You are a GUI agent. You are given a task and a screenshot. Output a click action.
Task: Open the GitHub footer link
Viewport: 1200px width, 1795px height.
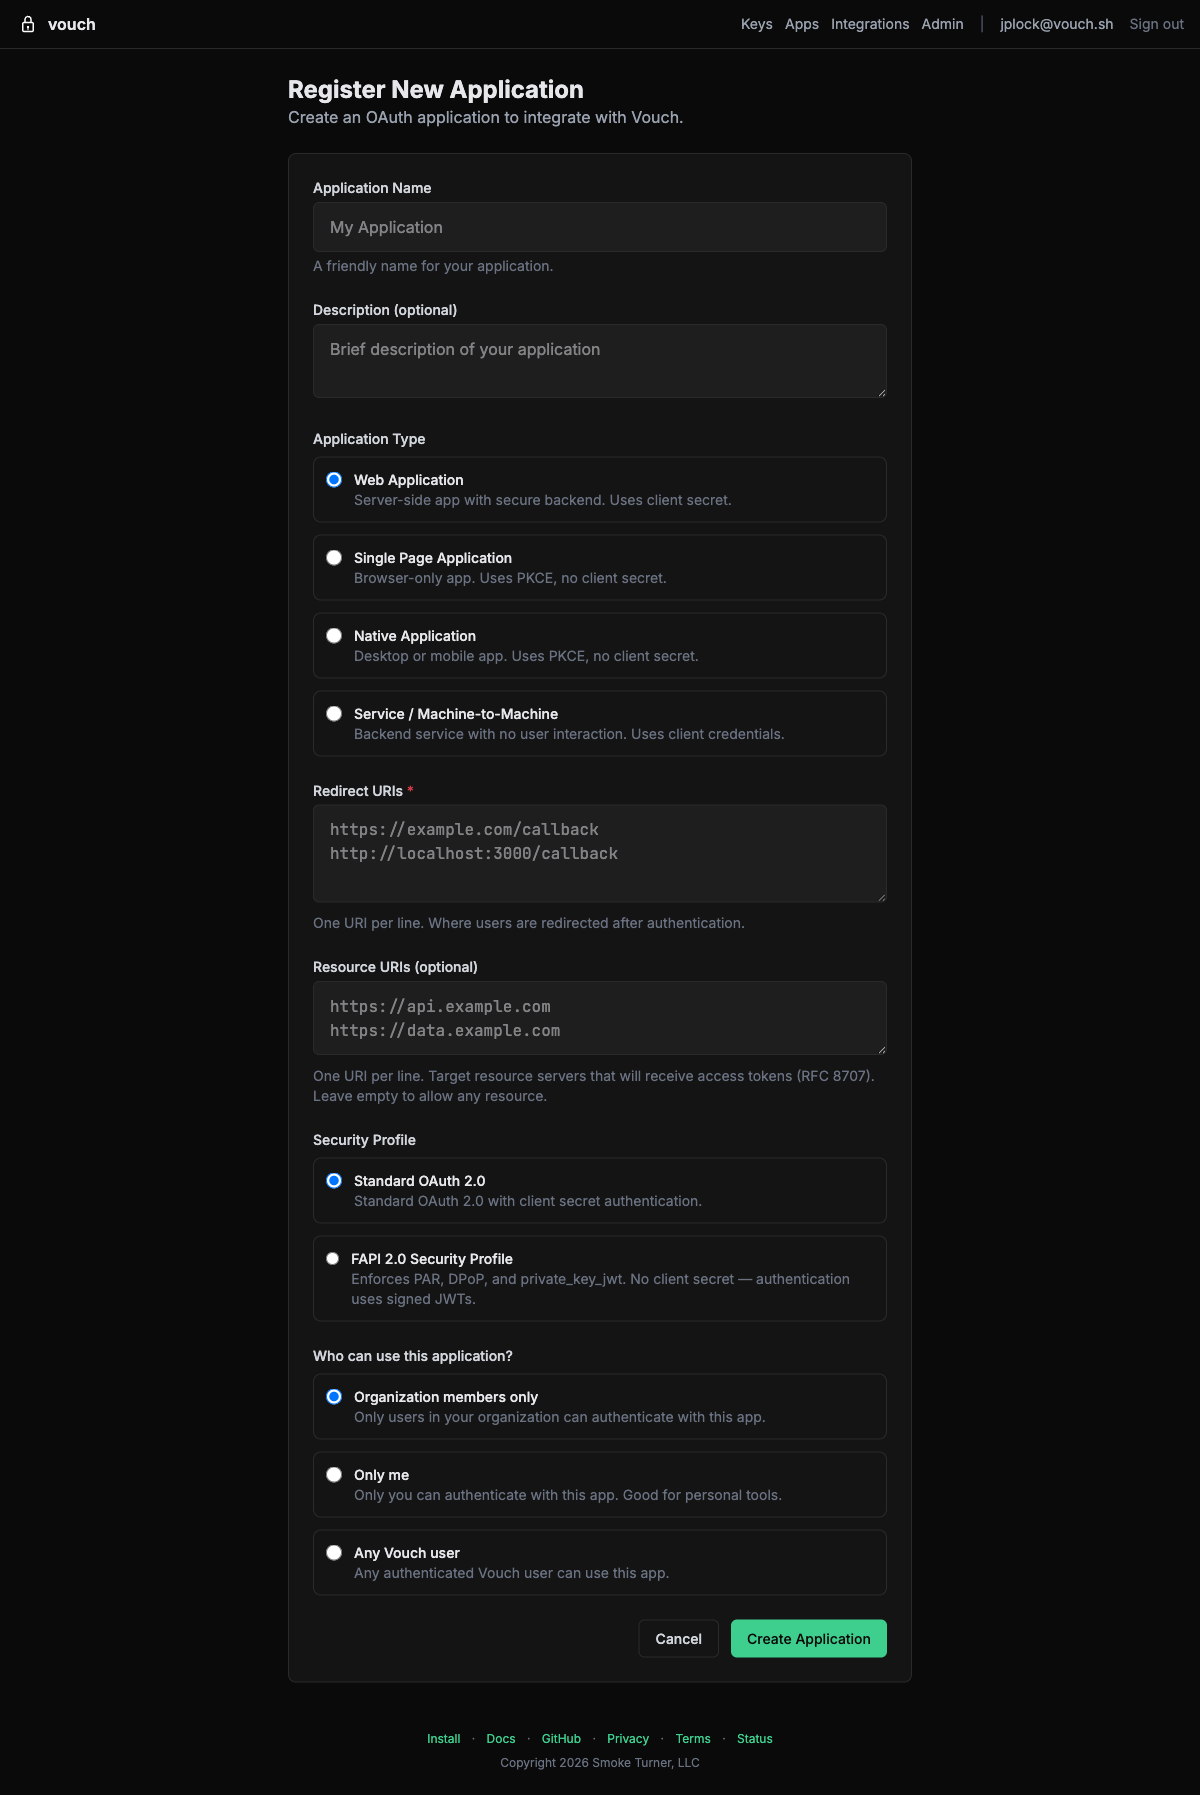coord(561,1739)
